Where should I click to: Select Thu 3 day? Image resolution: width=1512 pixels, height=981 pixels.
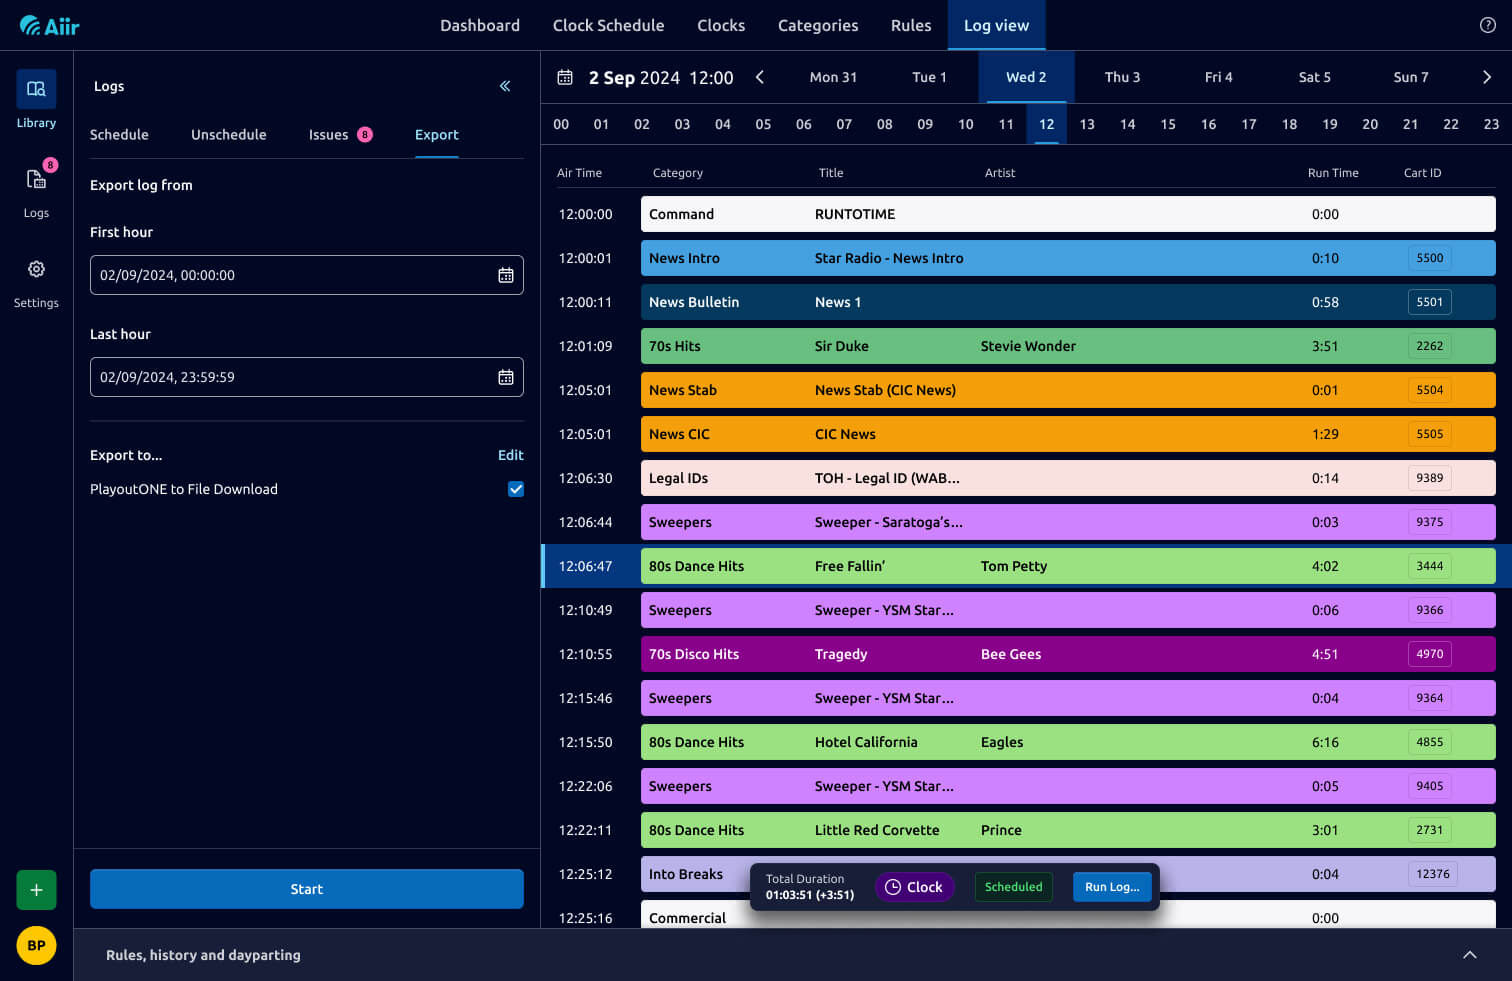(x=1122, y=77)
